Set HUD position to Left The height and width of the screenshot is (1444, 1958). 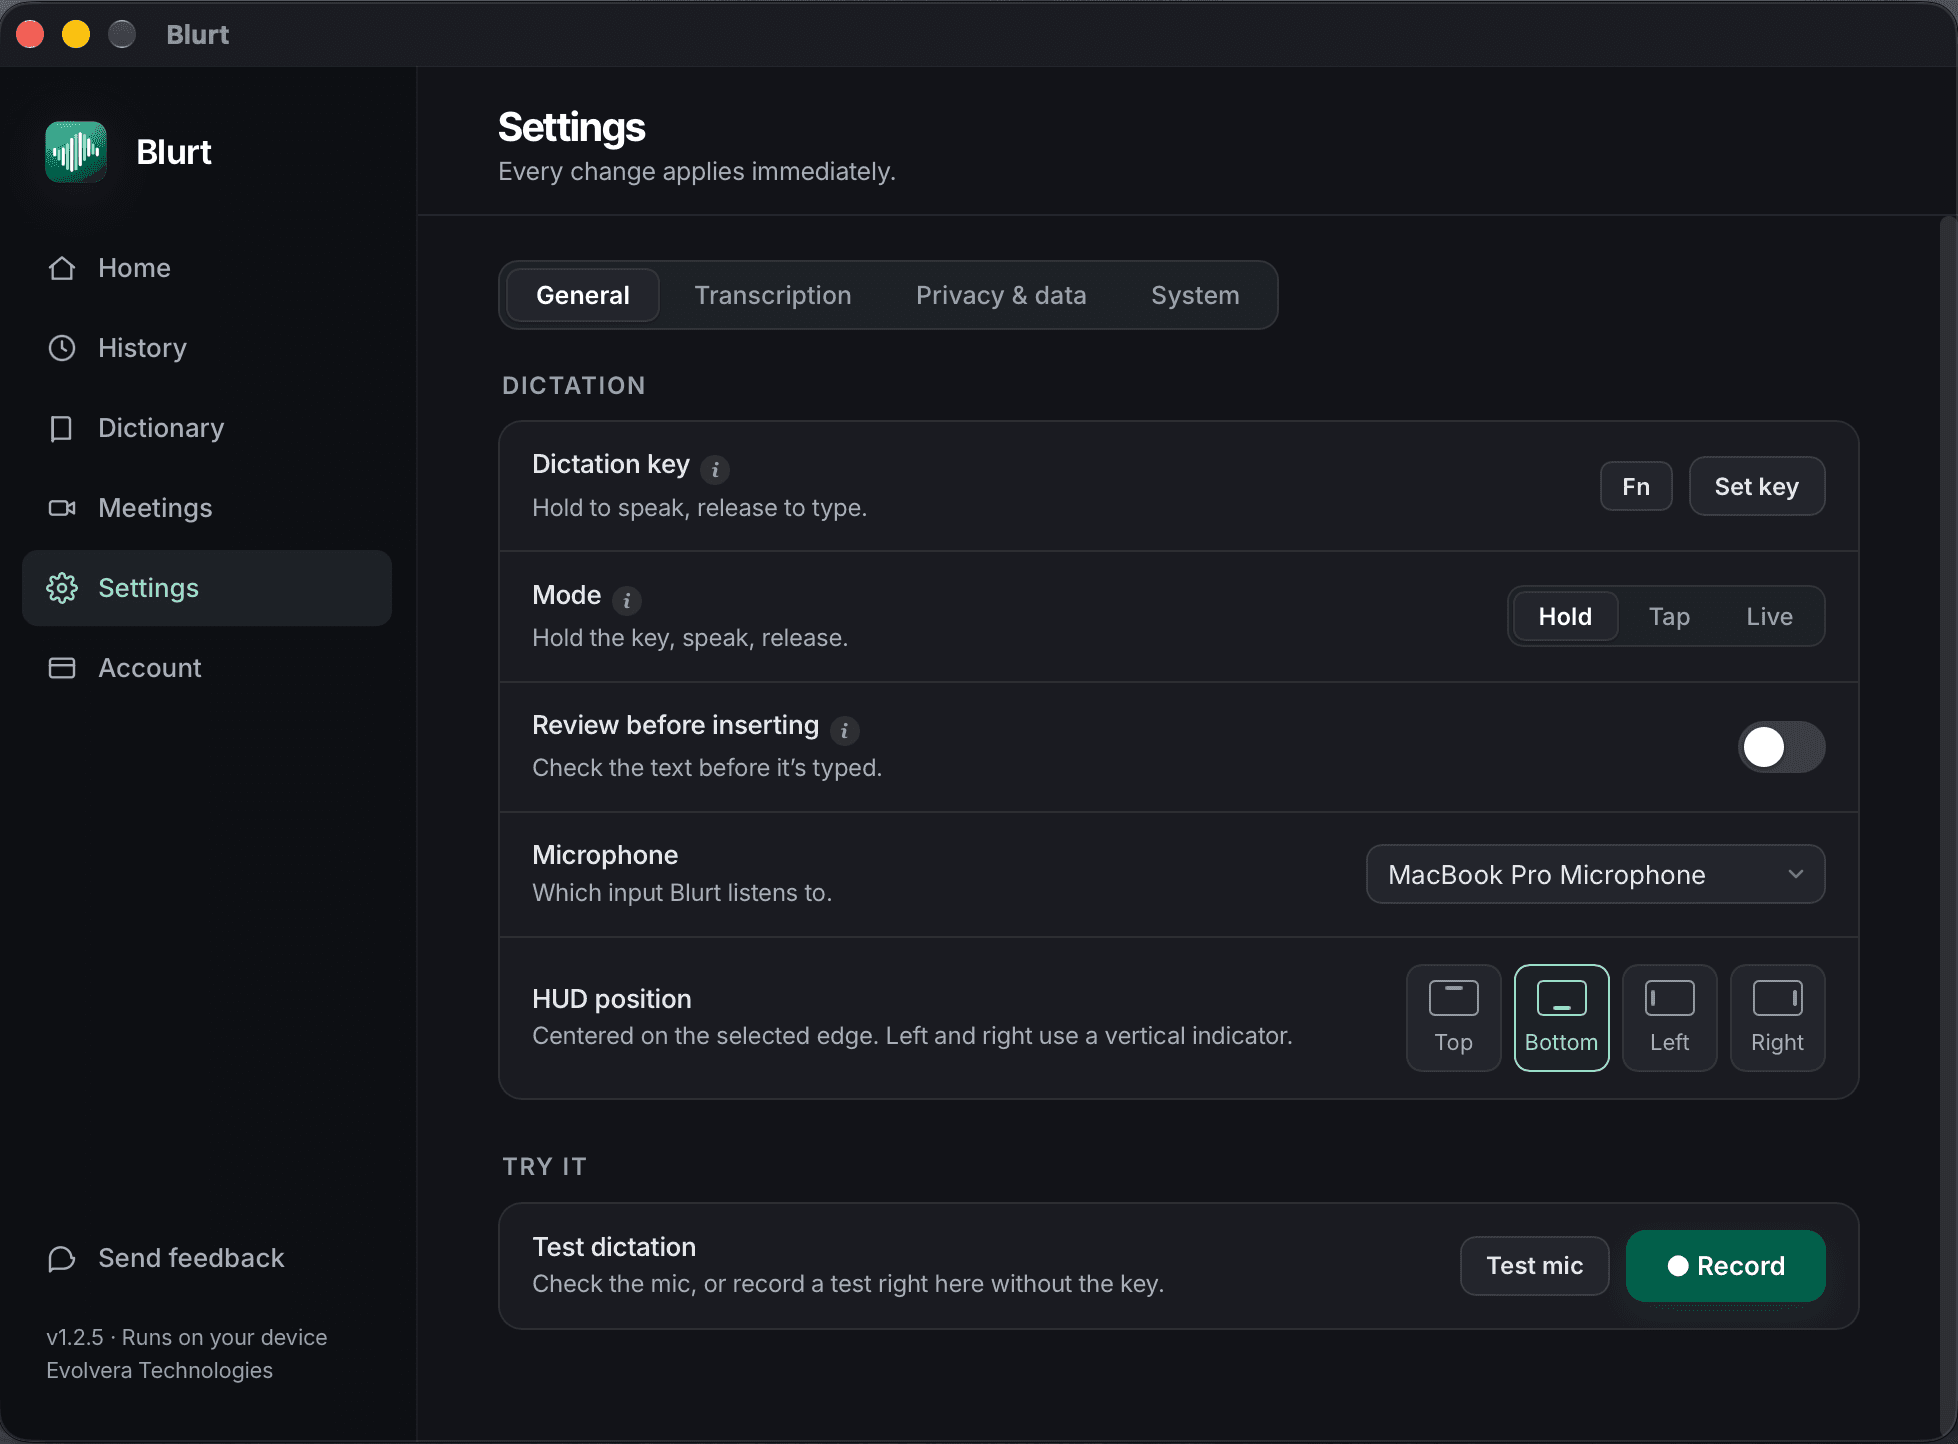(x=1670, y=1018)
